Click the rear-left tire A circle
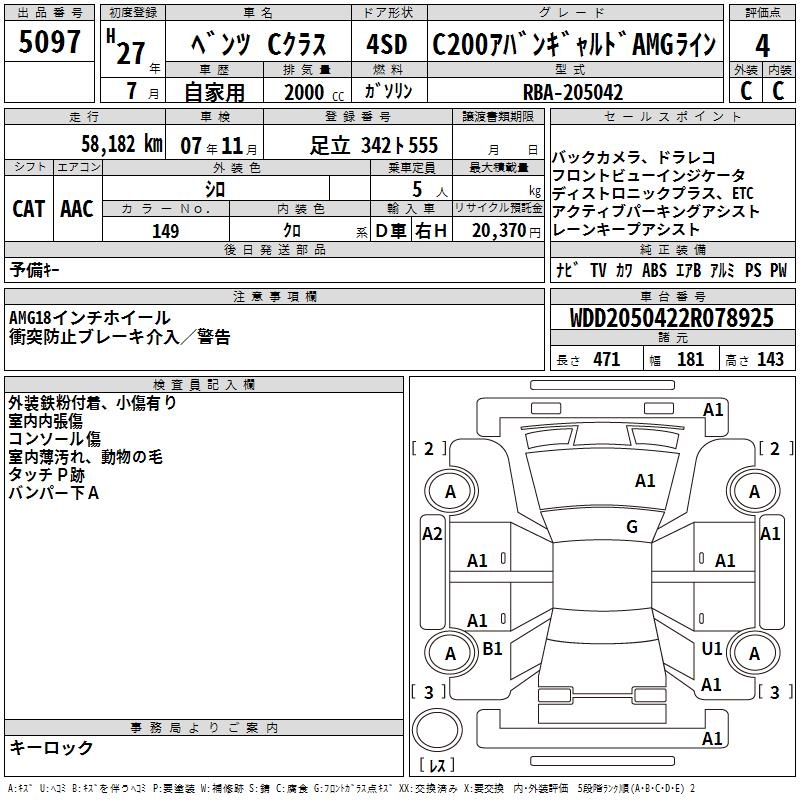The width and height of the screenshot is (800, 800). 451,653
